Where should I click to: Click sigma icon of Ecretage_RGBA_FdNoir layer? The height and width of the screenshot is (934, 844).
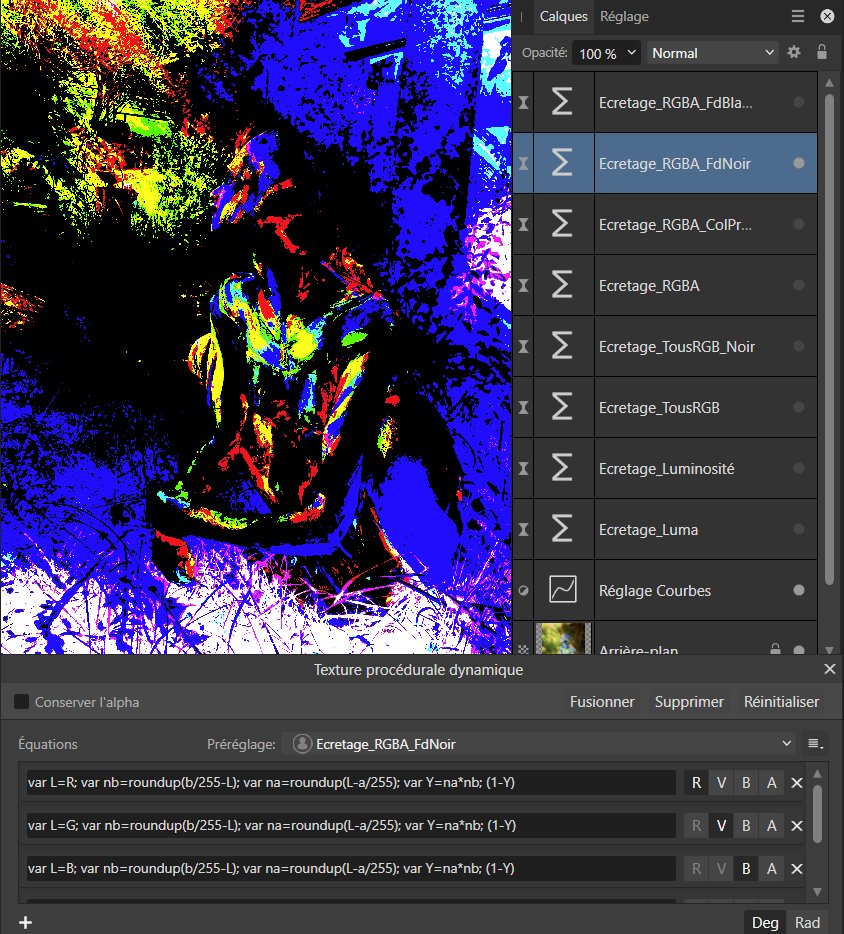tap(562, 163)
